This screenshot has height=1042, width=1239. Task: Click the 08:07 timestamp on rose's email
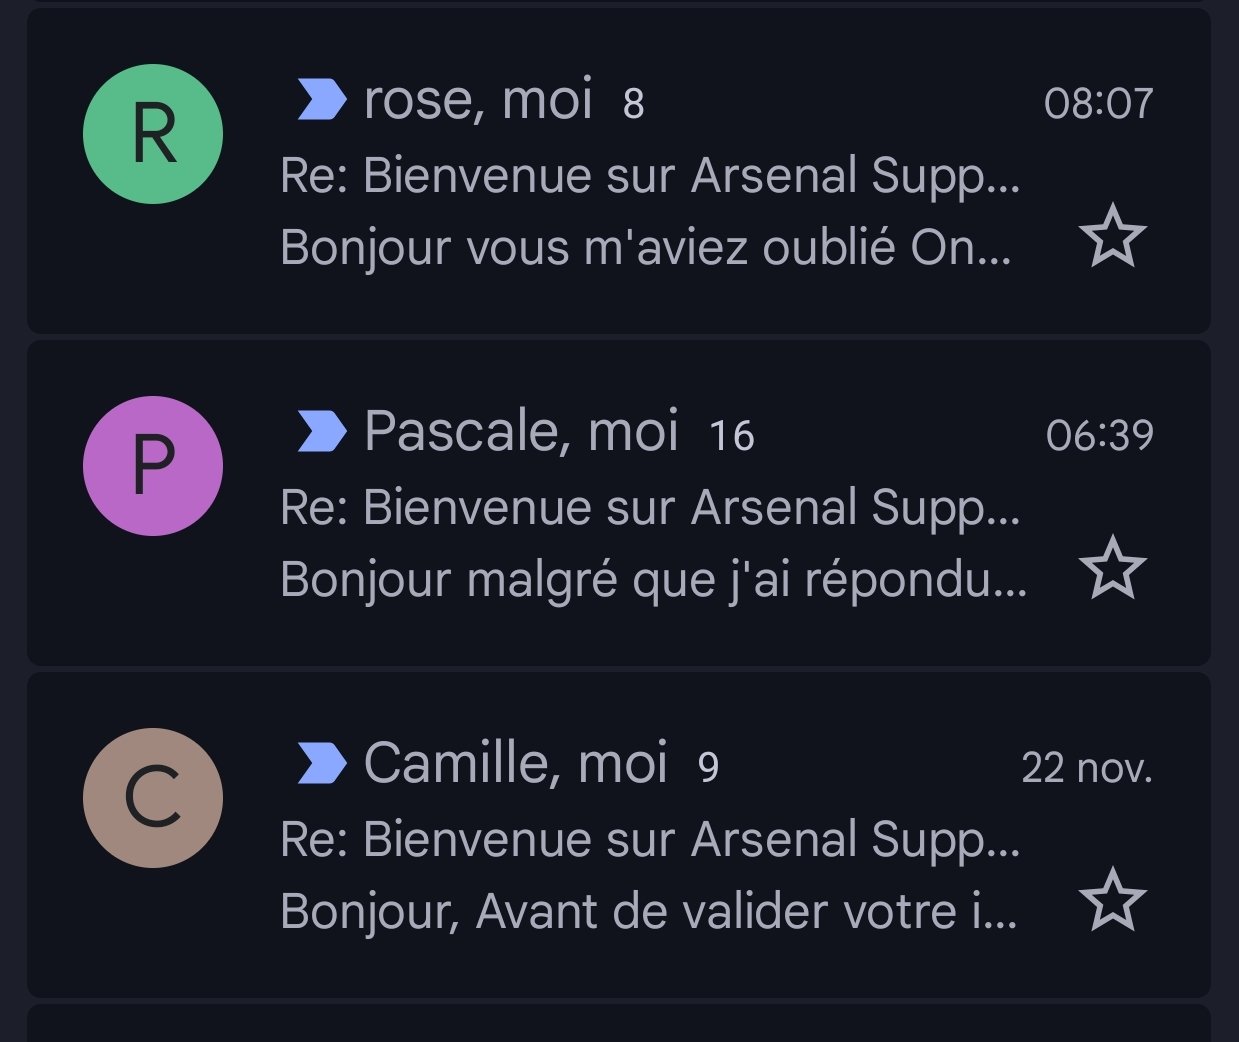1098,103
